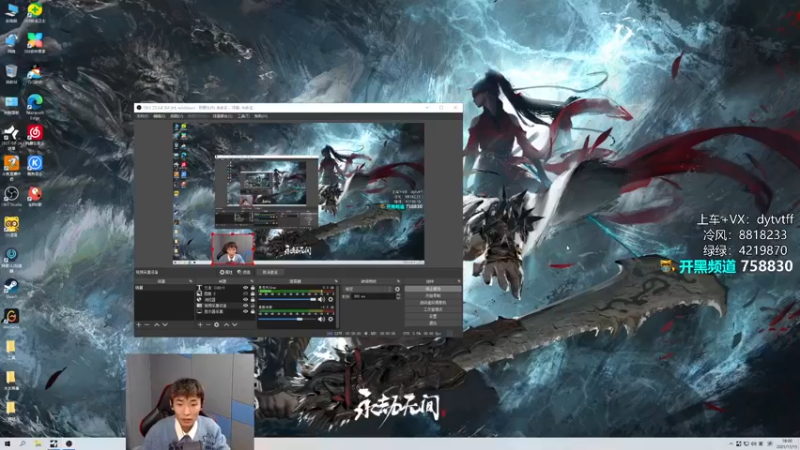
Task: Open the Edit menu in OBS
Action: 159,116
